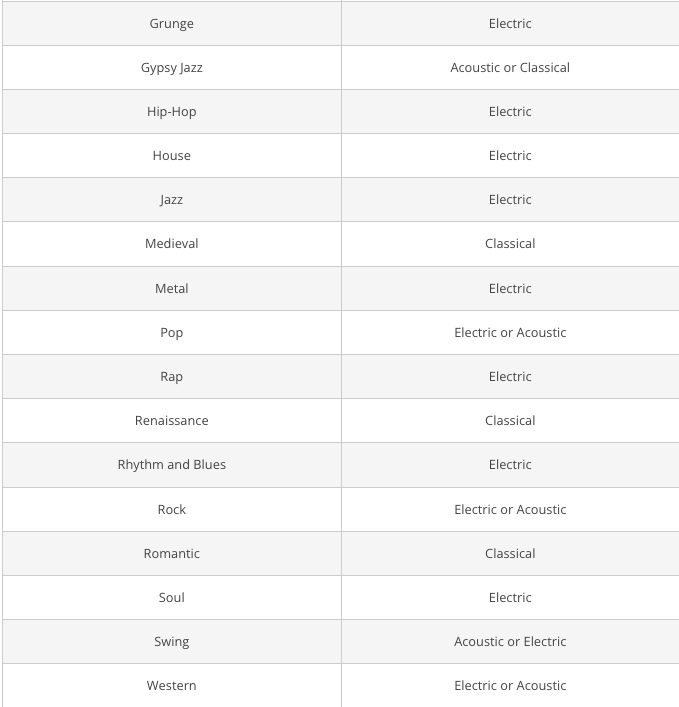679x707 pixels.
Task: Click the Rap genre cell
Action: pos(172,376)
